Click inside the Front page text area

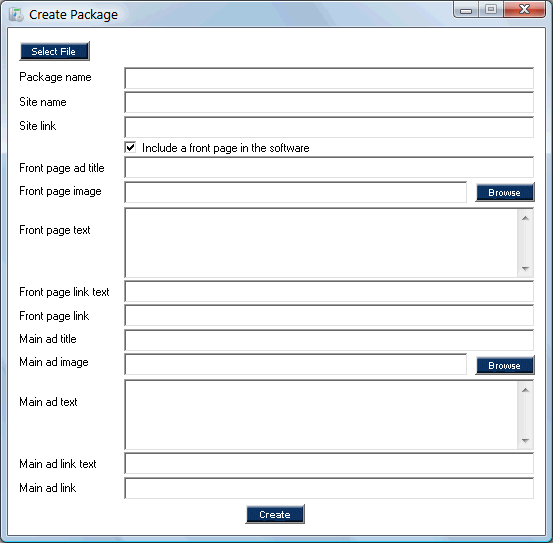click(321, 243)
